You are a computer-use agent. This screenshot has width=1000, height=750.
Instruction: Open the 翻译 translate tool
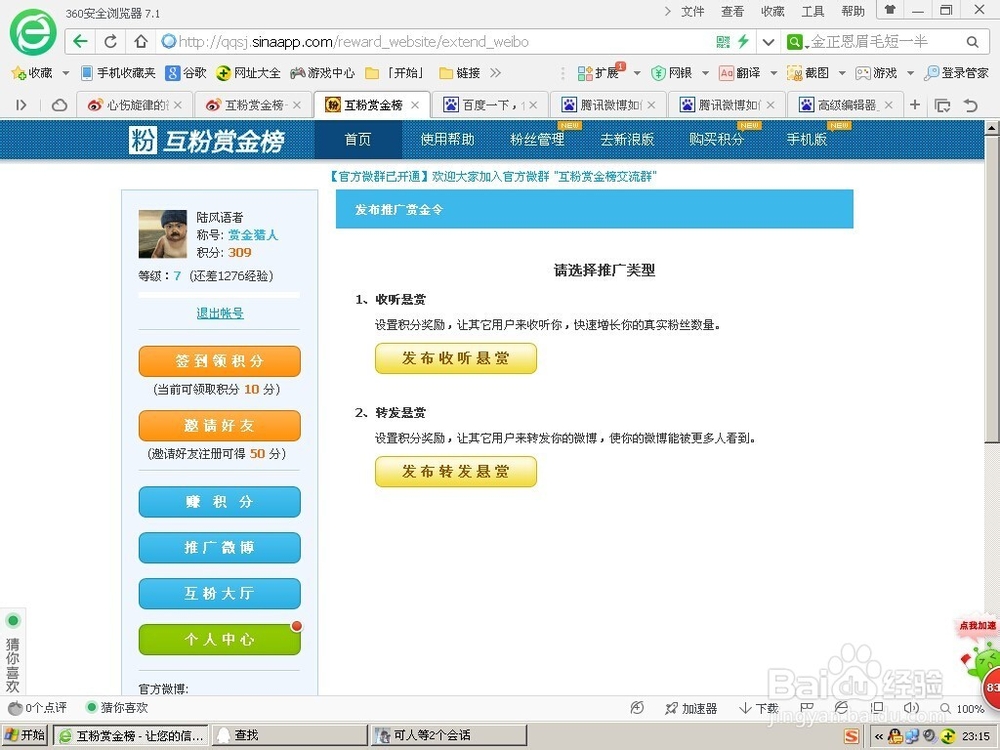tap(740, 73)
